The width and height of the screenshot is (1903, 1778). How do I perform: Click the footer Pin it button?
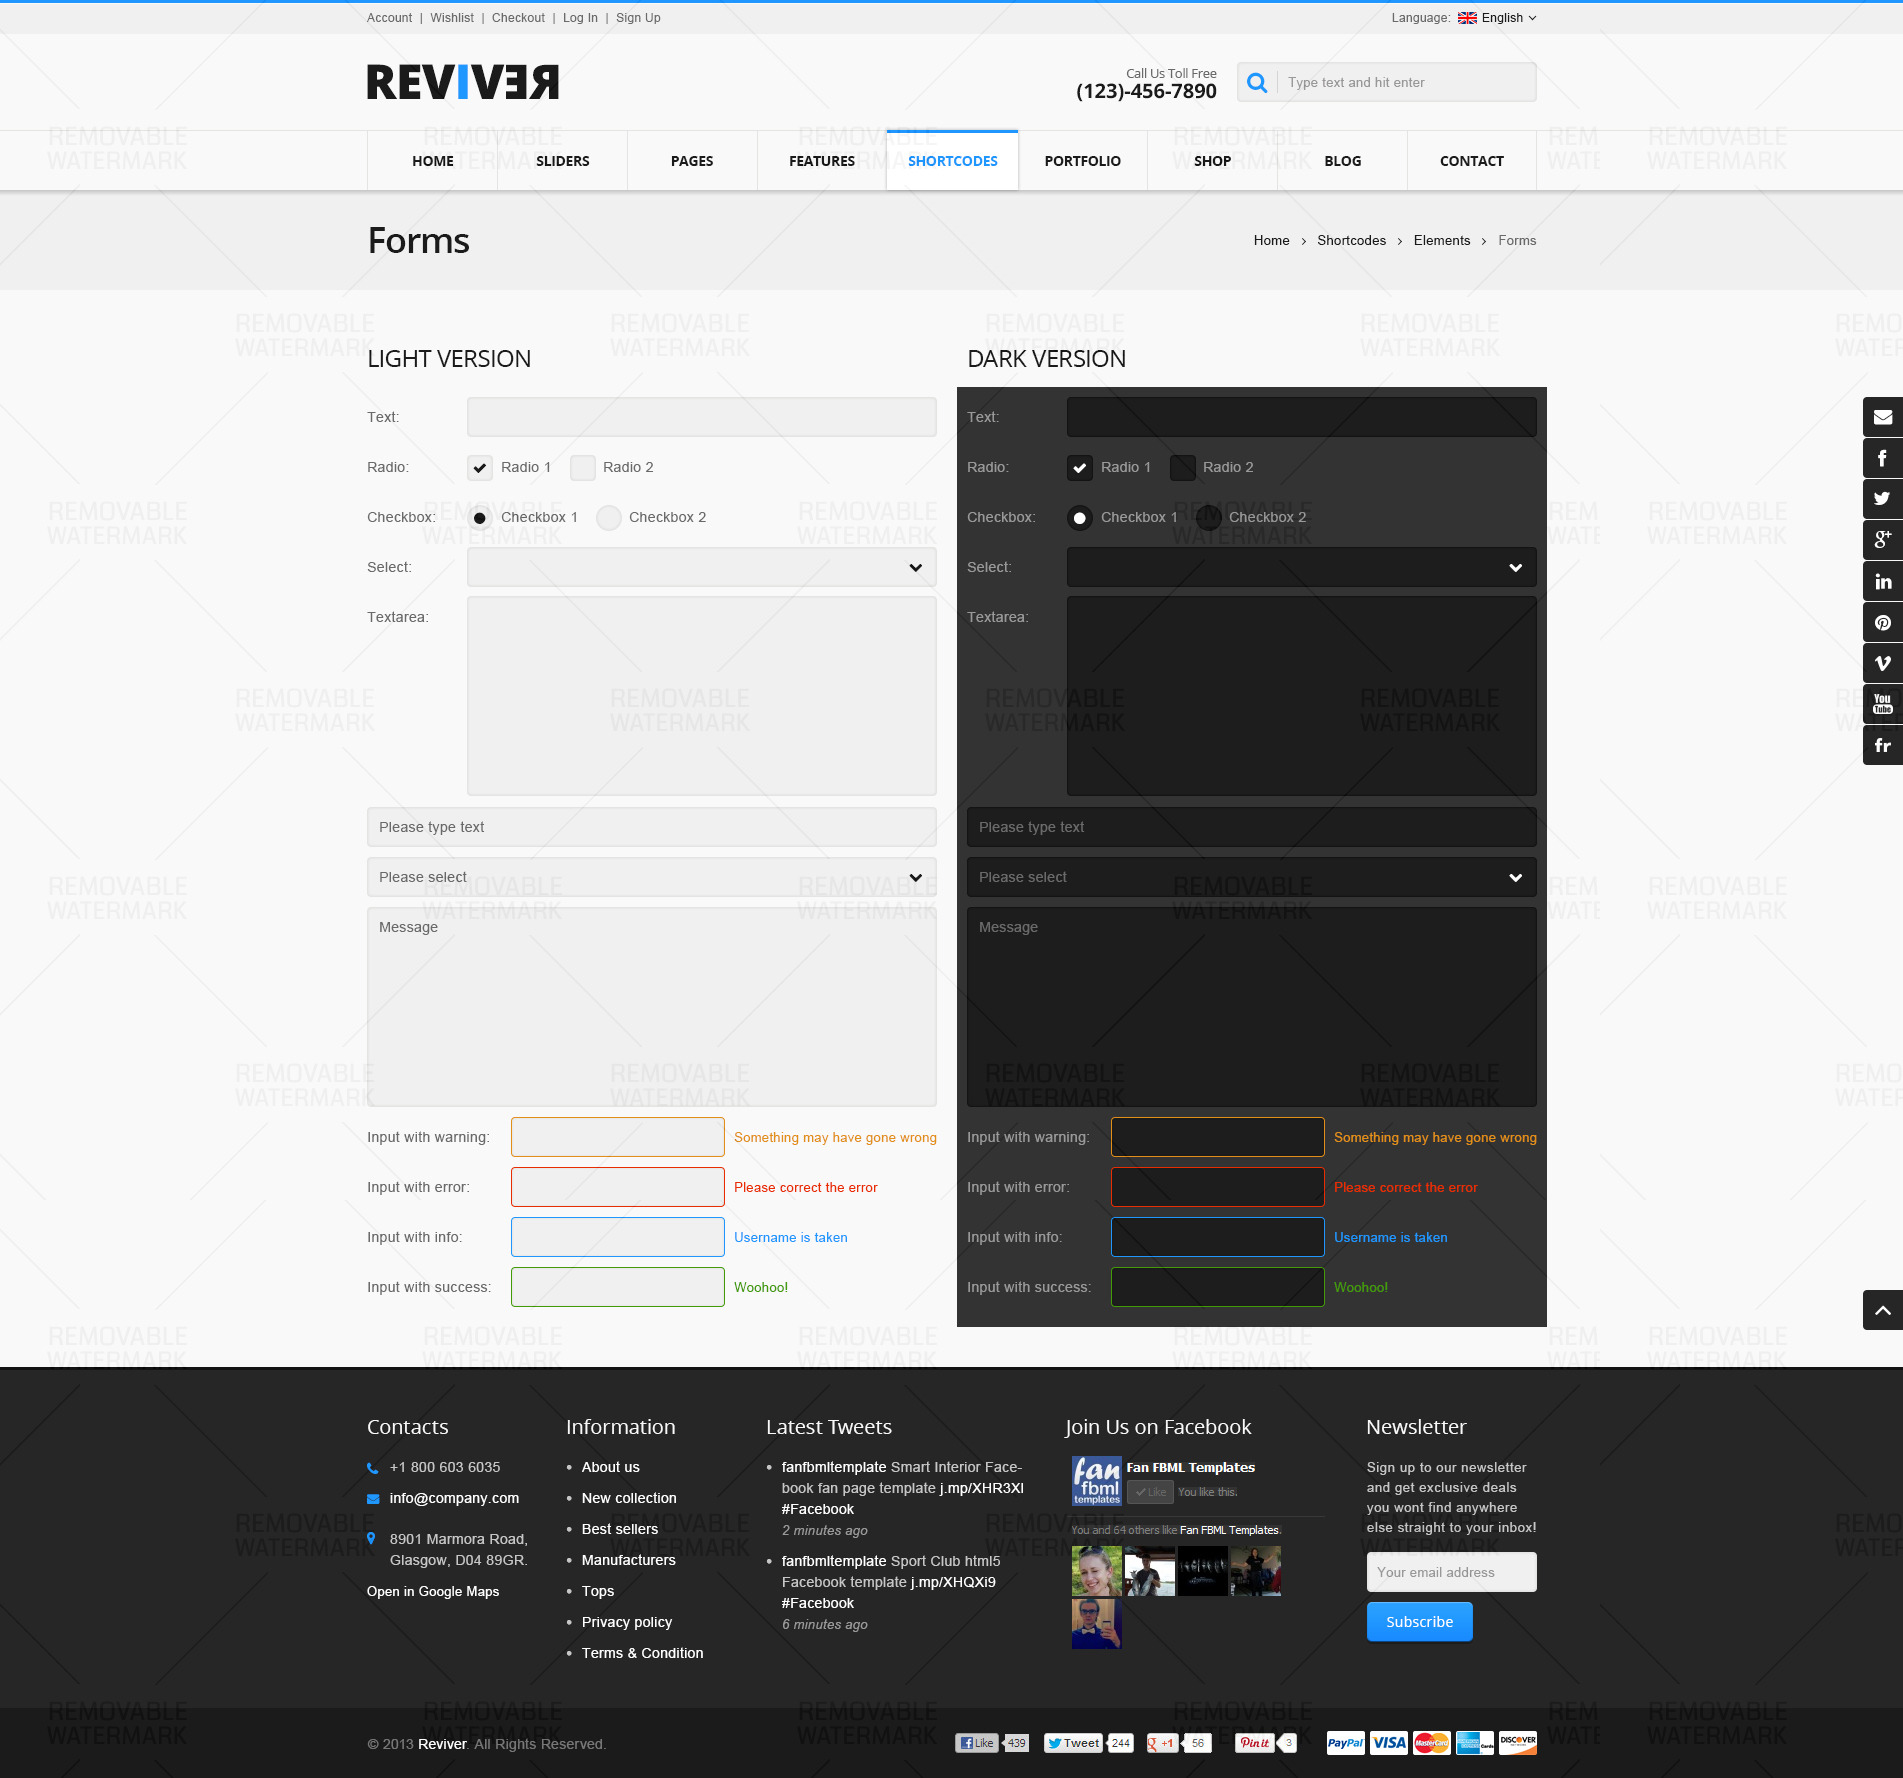point(1255,1743)
